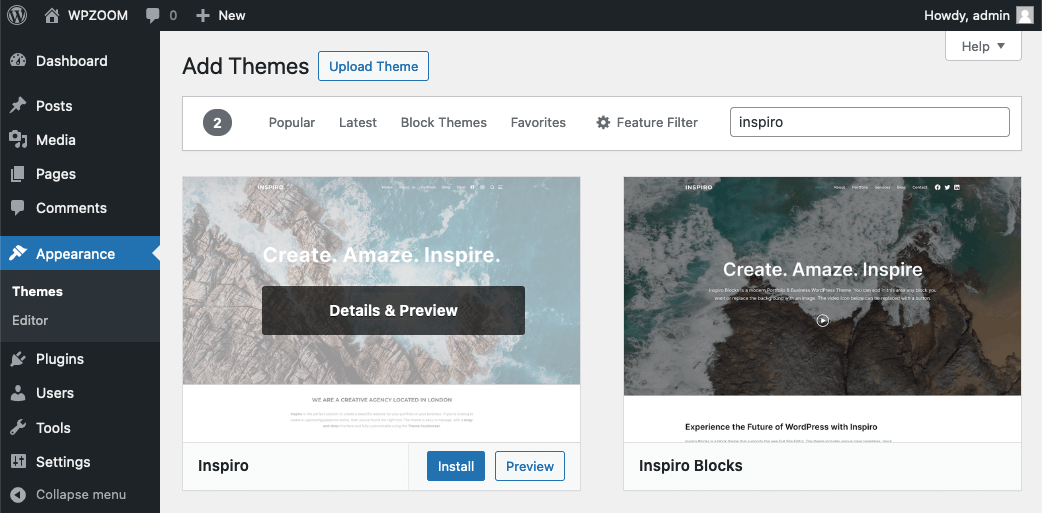Screen dimensions: 1042x513
Task: Click the Posts pushpin icon
Action: coord(18,106)
